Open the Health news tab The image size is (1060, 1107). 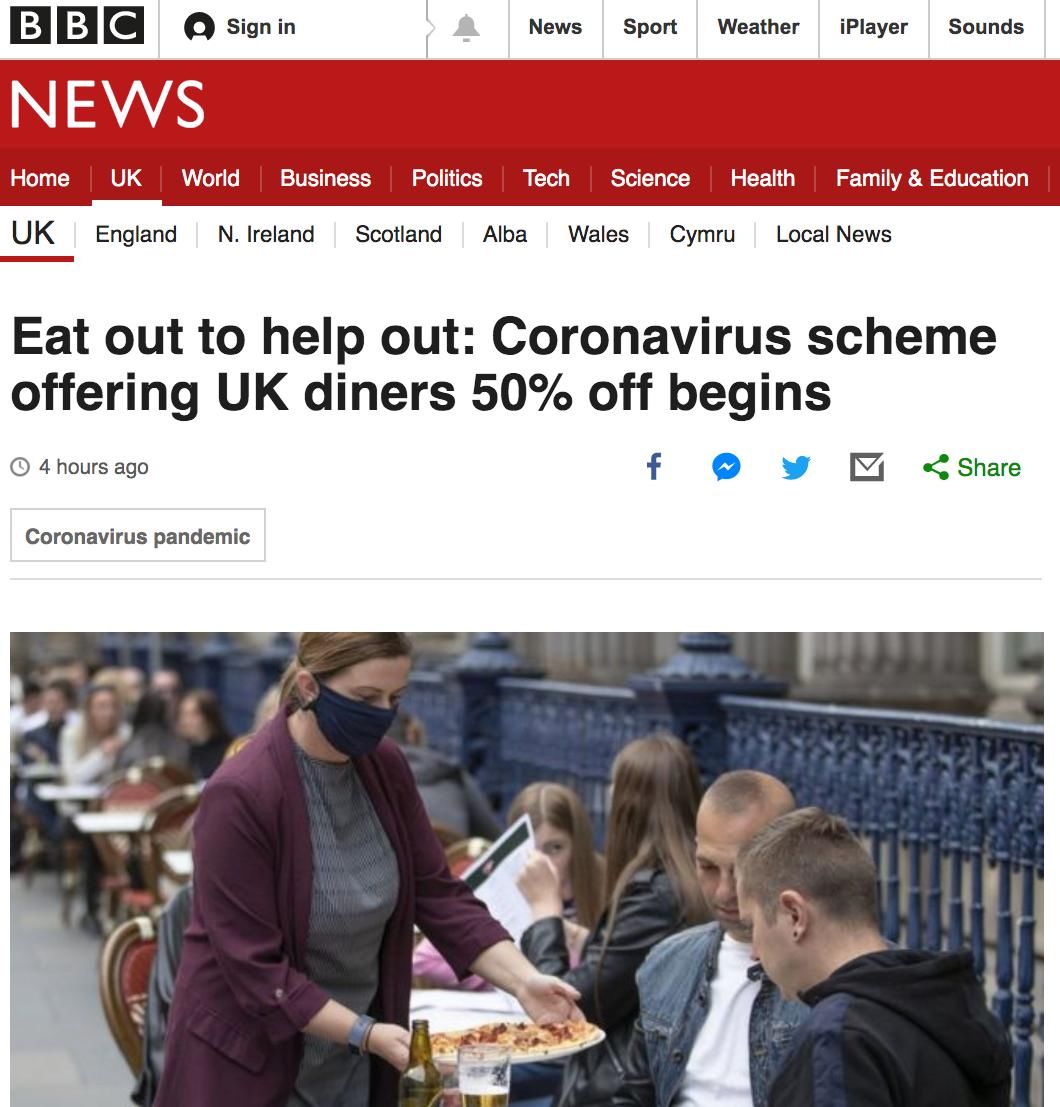(763, 178)
